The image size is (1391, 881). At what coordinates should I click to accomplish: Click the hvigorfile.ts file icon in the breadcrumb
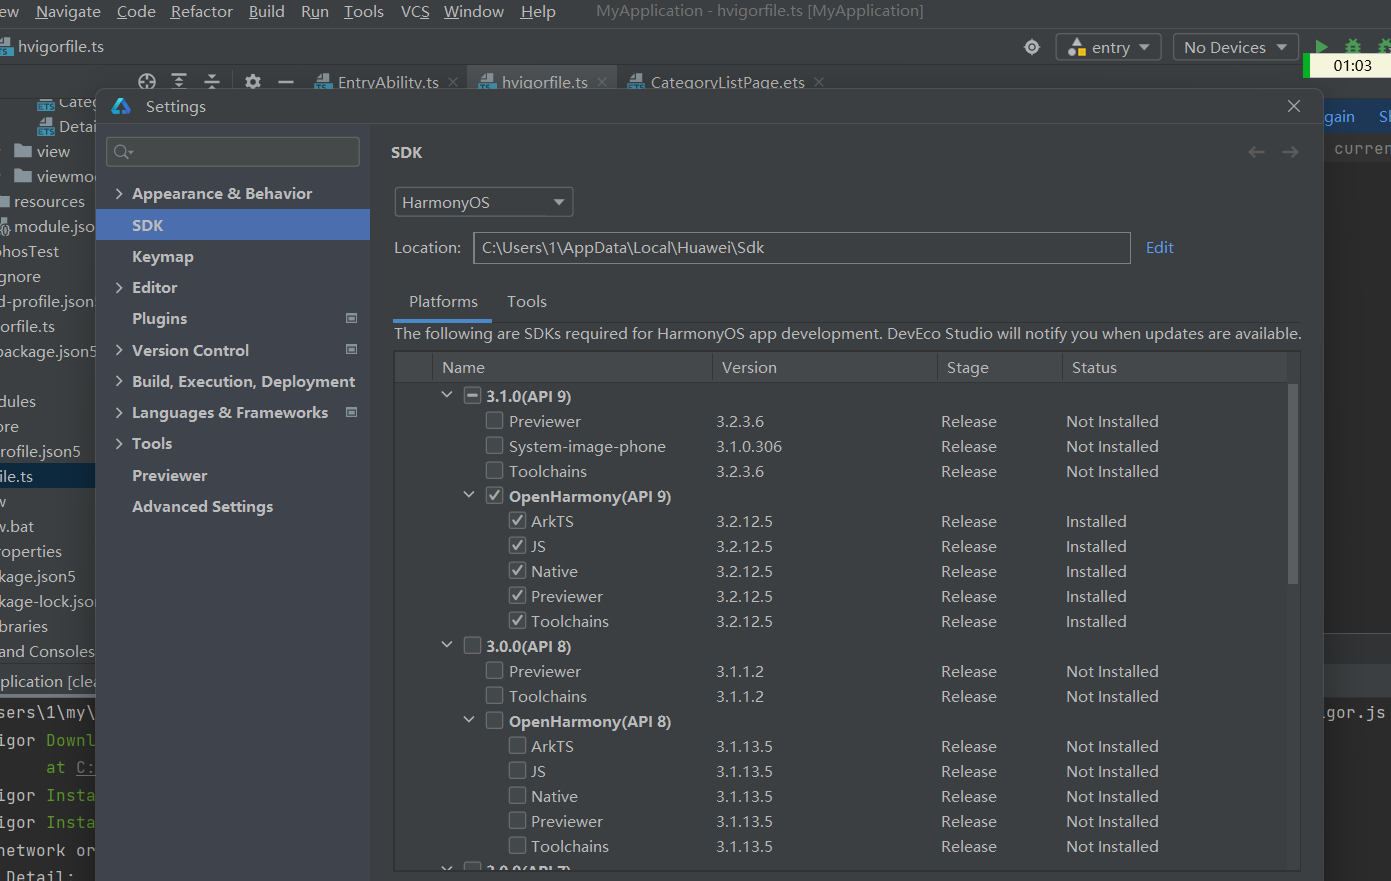pyautogui.click(x=6, y=47)
